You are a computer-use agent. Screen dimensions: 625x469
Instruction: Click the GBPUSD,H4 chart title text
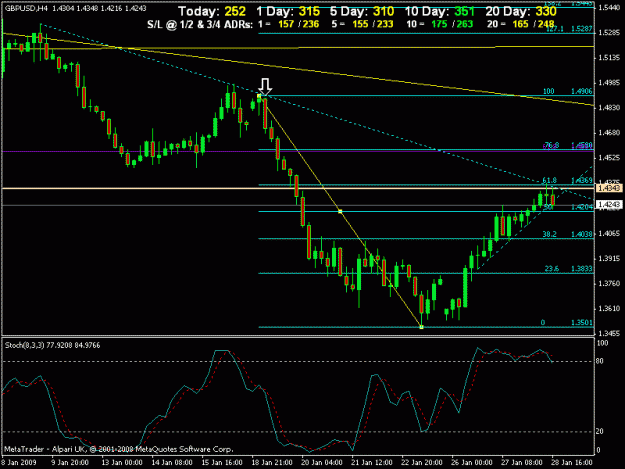click(26, 8)
